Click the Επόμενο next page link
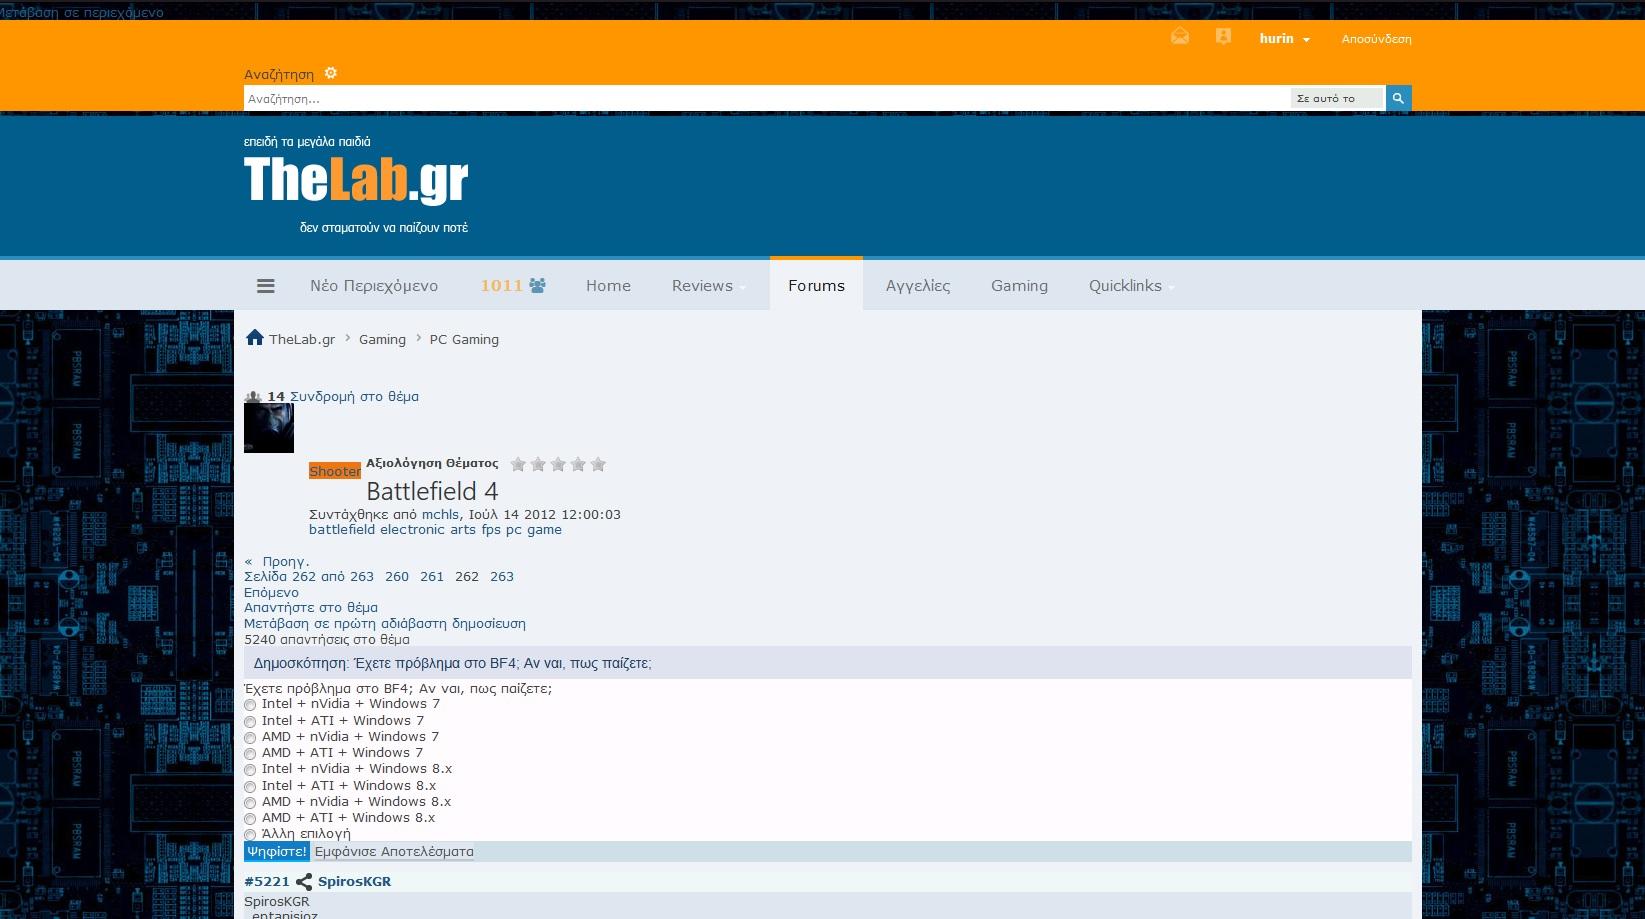This screenshot has height=919, width=1645. pos(271,593)
